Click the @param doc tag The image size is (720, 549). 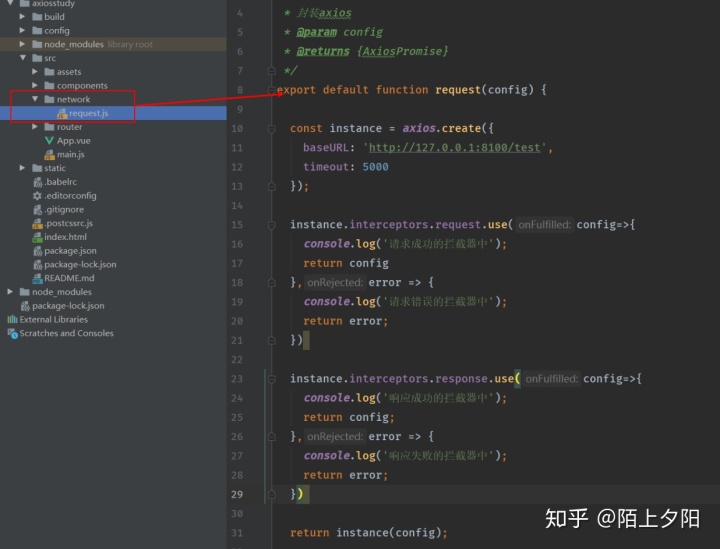316,32
